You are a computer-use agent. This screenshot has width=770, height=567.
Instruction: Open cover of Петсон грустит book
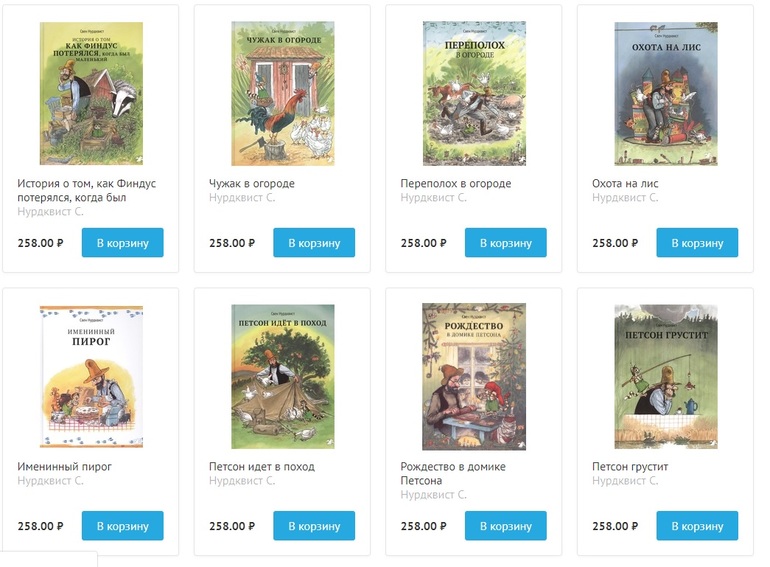click(666, 377)
